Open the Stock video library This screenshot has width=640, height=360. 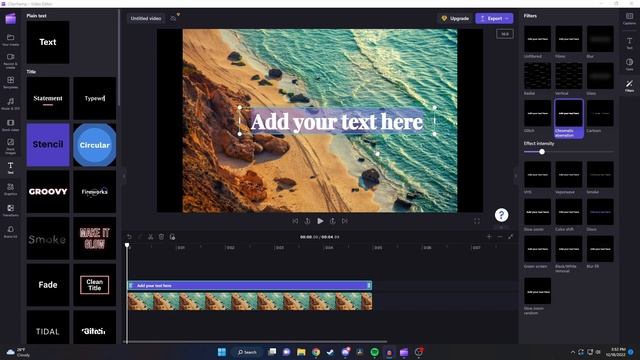tap(11, 125)
